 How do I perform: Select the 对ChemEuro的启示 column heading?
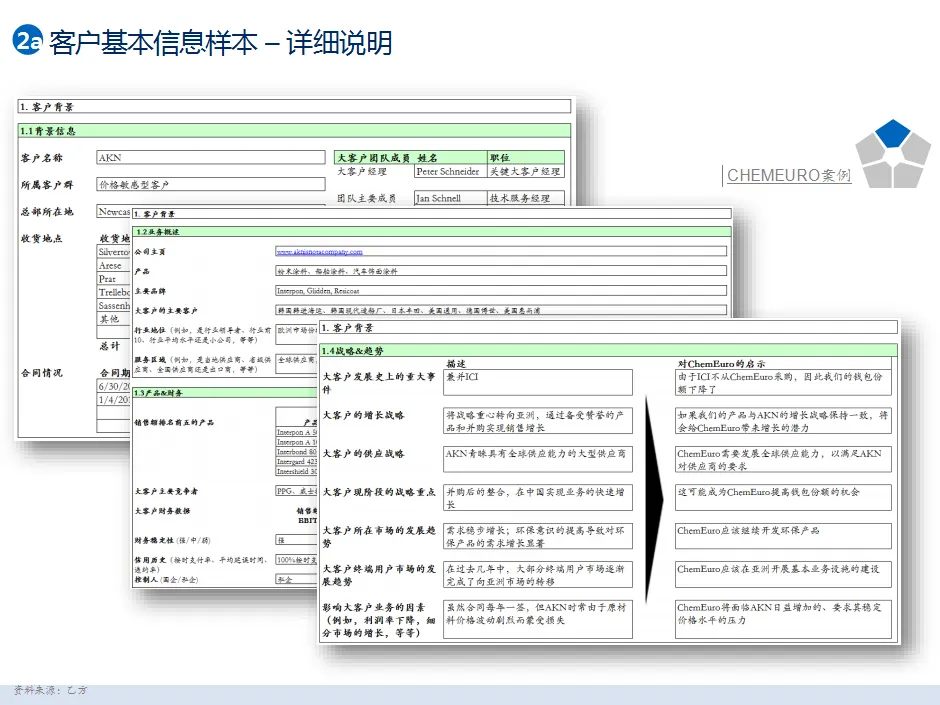(722, 364)
